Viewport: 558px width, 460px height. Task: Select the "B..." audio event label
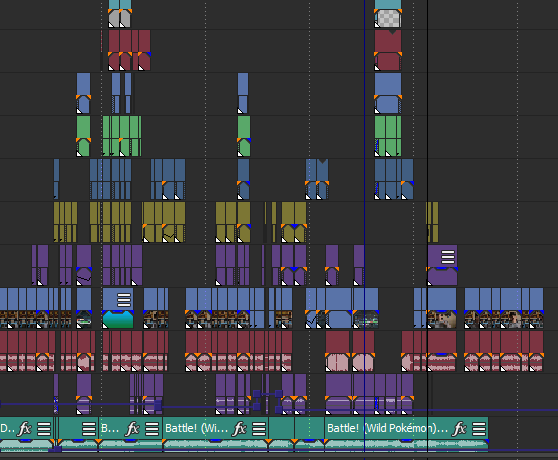[110, 428]
